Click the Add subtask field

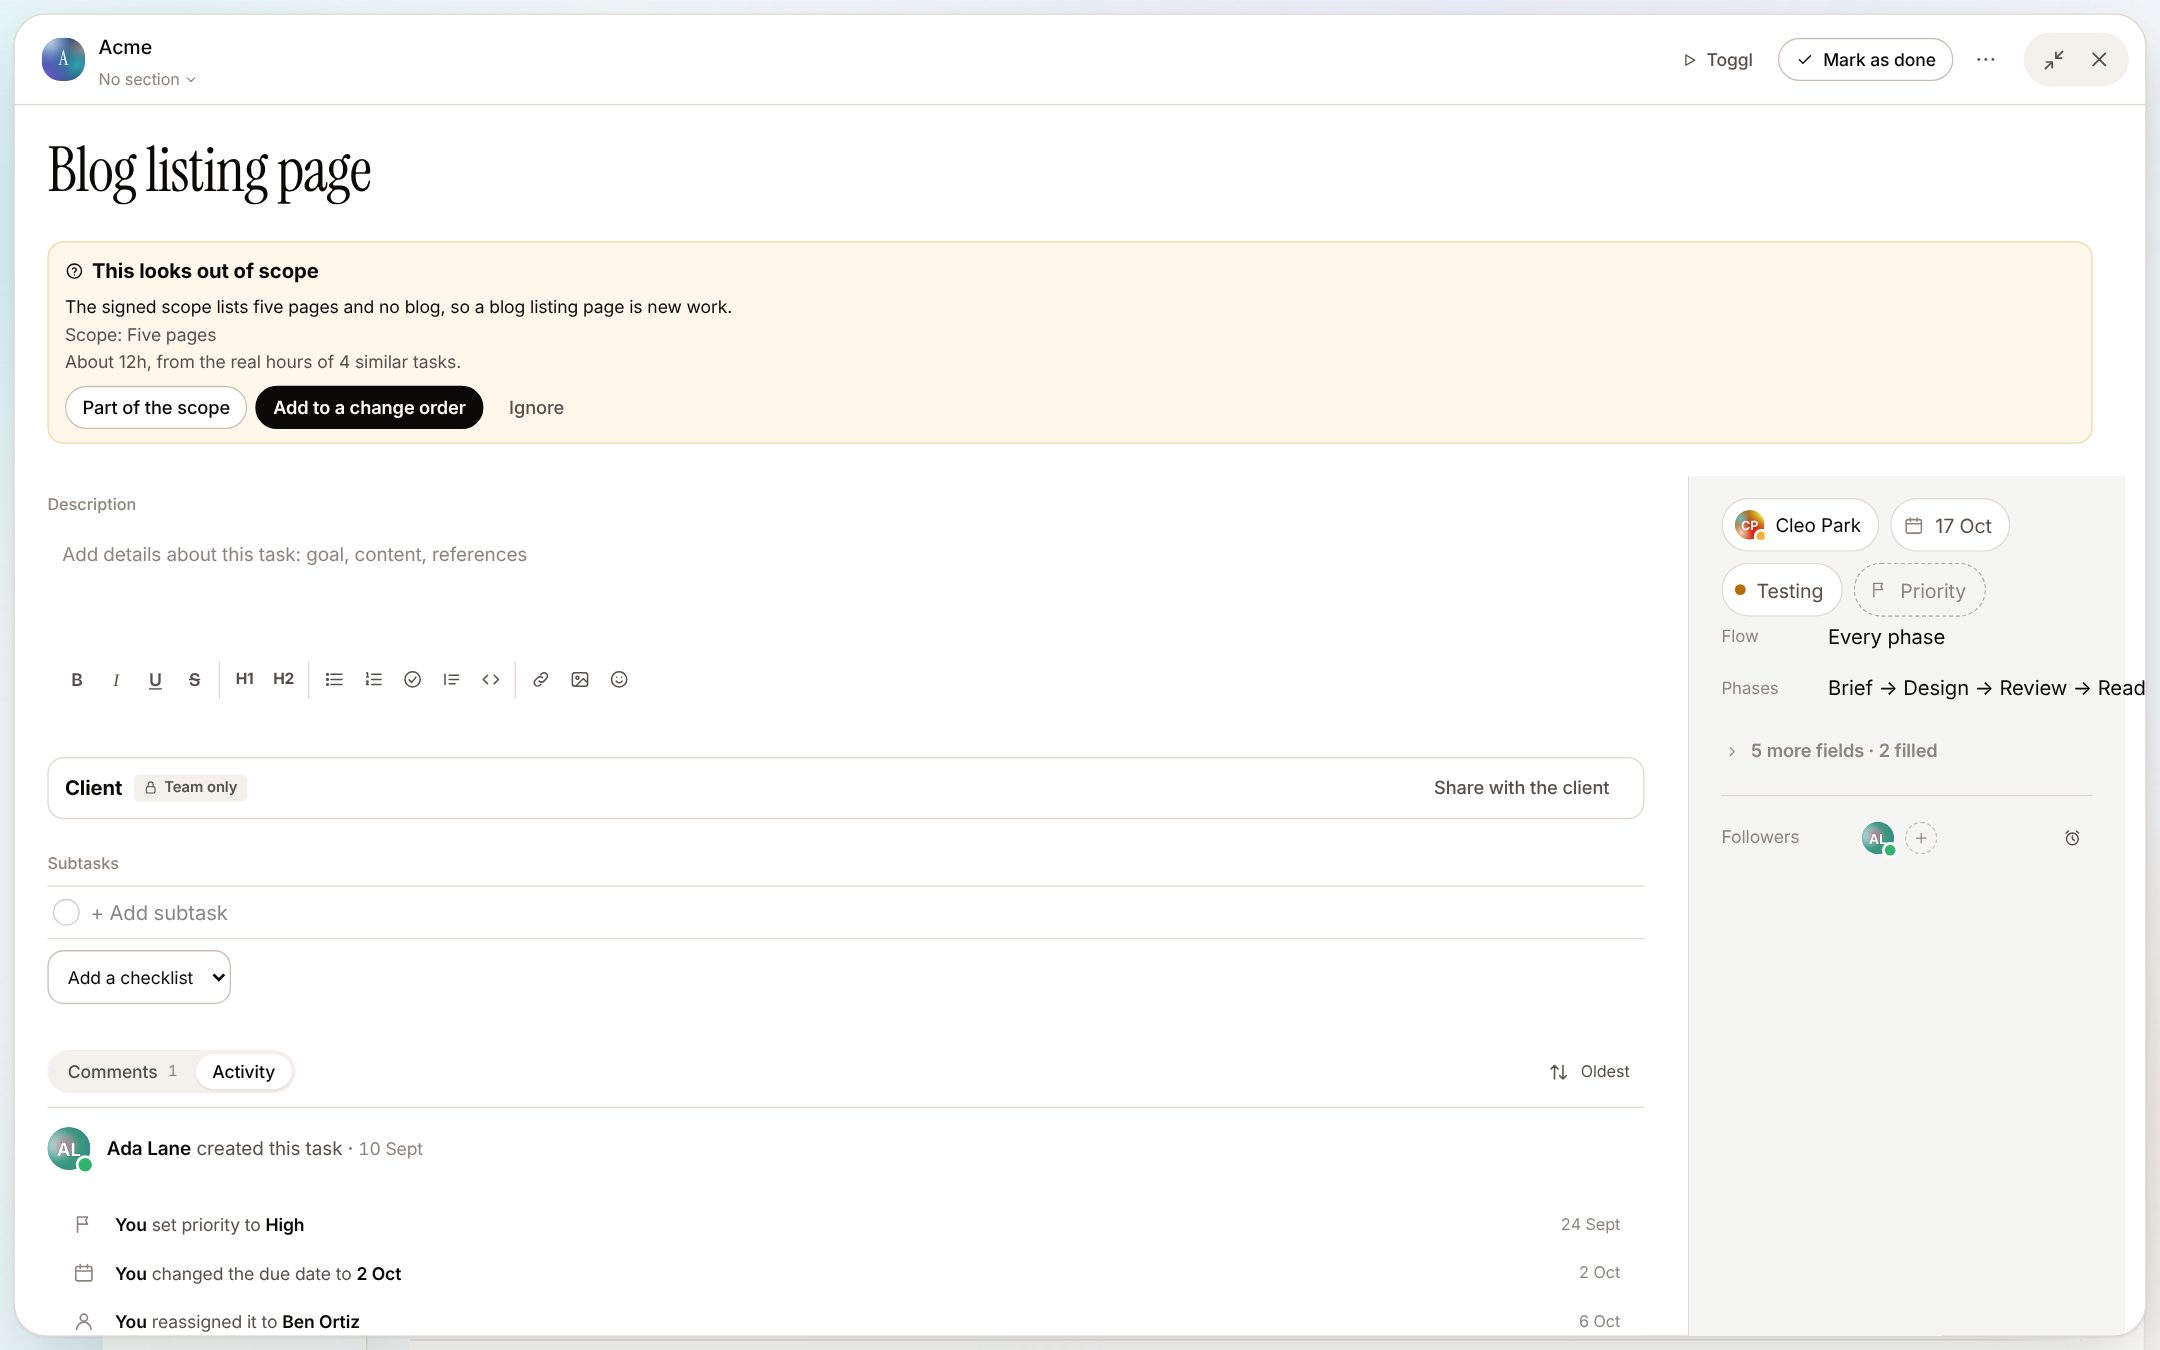coord(866,913)
